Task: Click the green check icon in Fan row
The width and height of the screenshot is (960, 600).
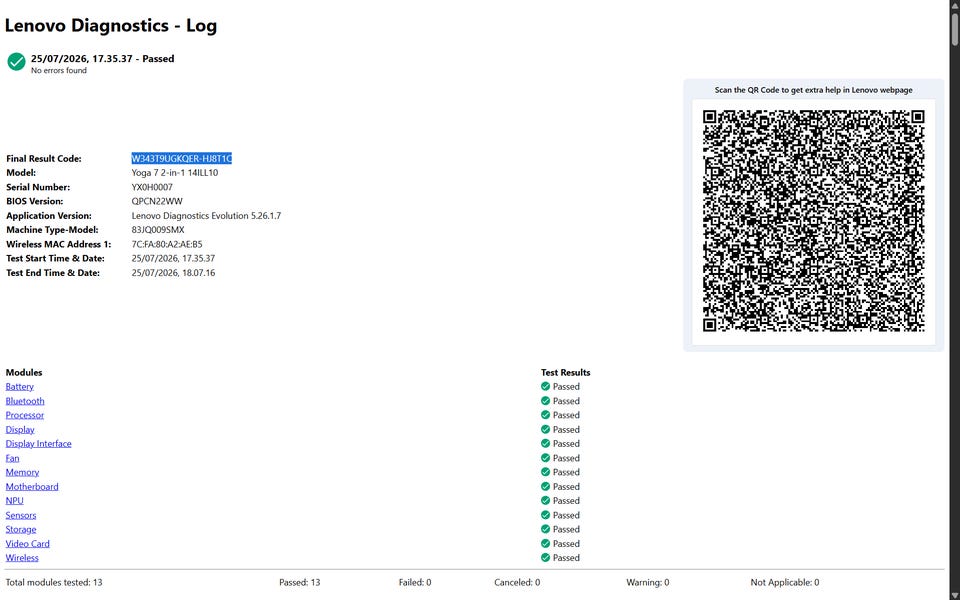Action: [546, 458]
